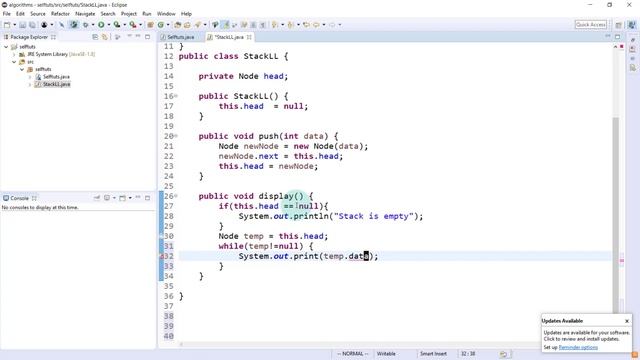Click the Last Edit Location icon

pos(306,25)
